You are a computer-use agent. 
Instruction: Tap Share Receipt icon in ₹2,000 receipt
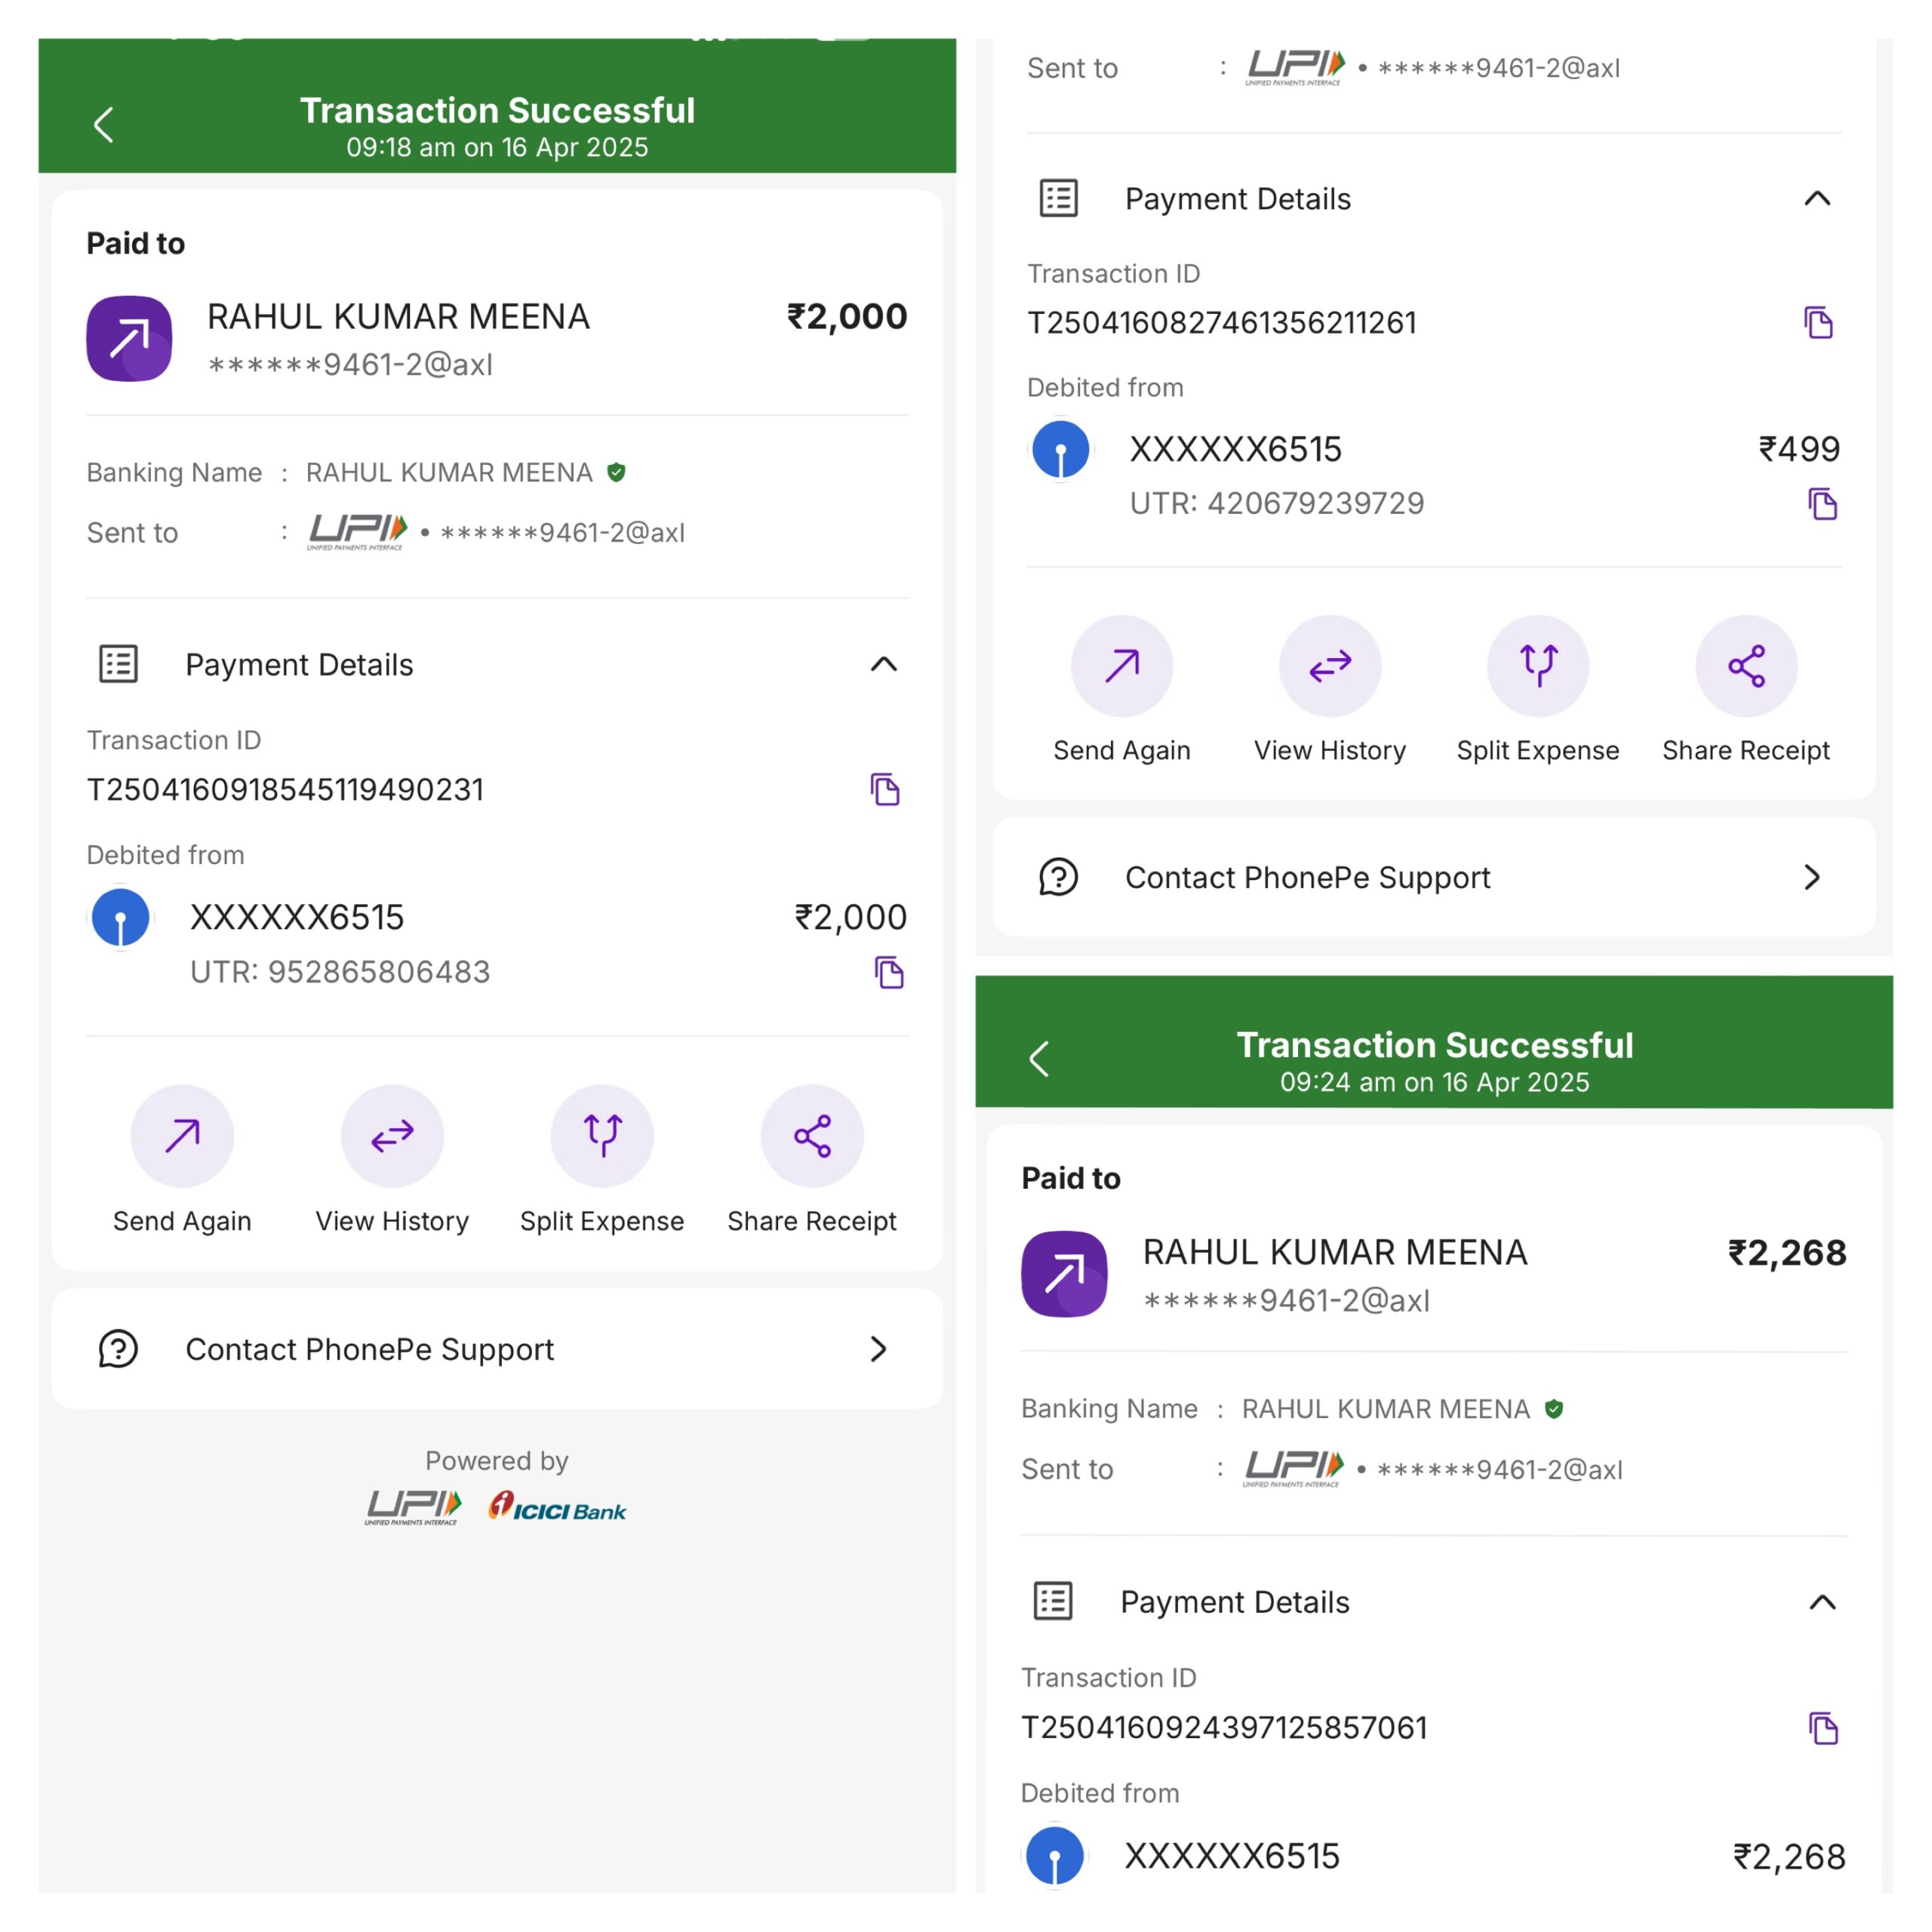[812, 1136]
